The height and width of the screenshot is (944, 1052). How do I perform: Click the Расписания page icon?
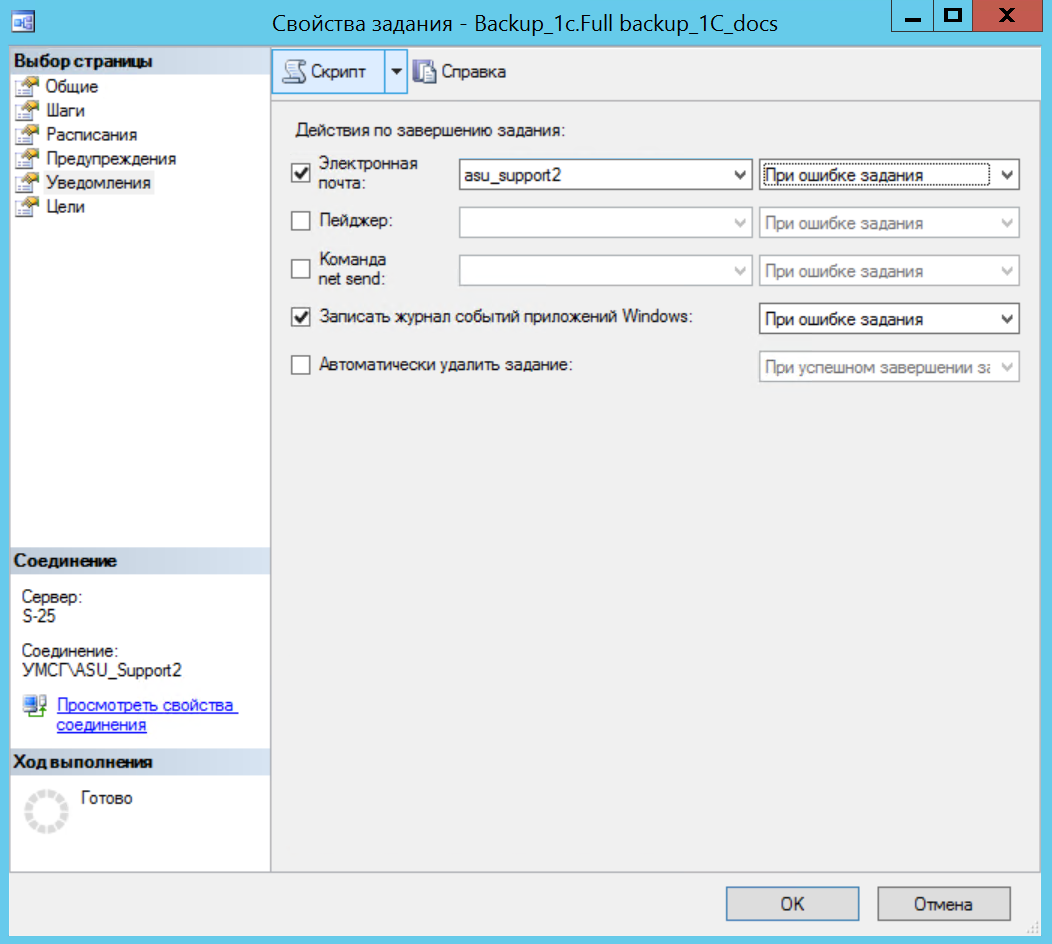pyautogui.click(x=27, y=135)
